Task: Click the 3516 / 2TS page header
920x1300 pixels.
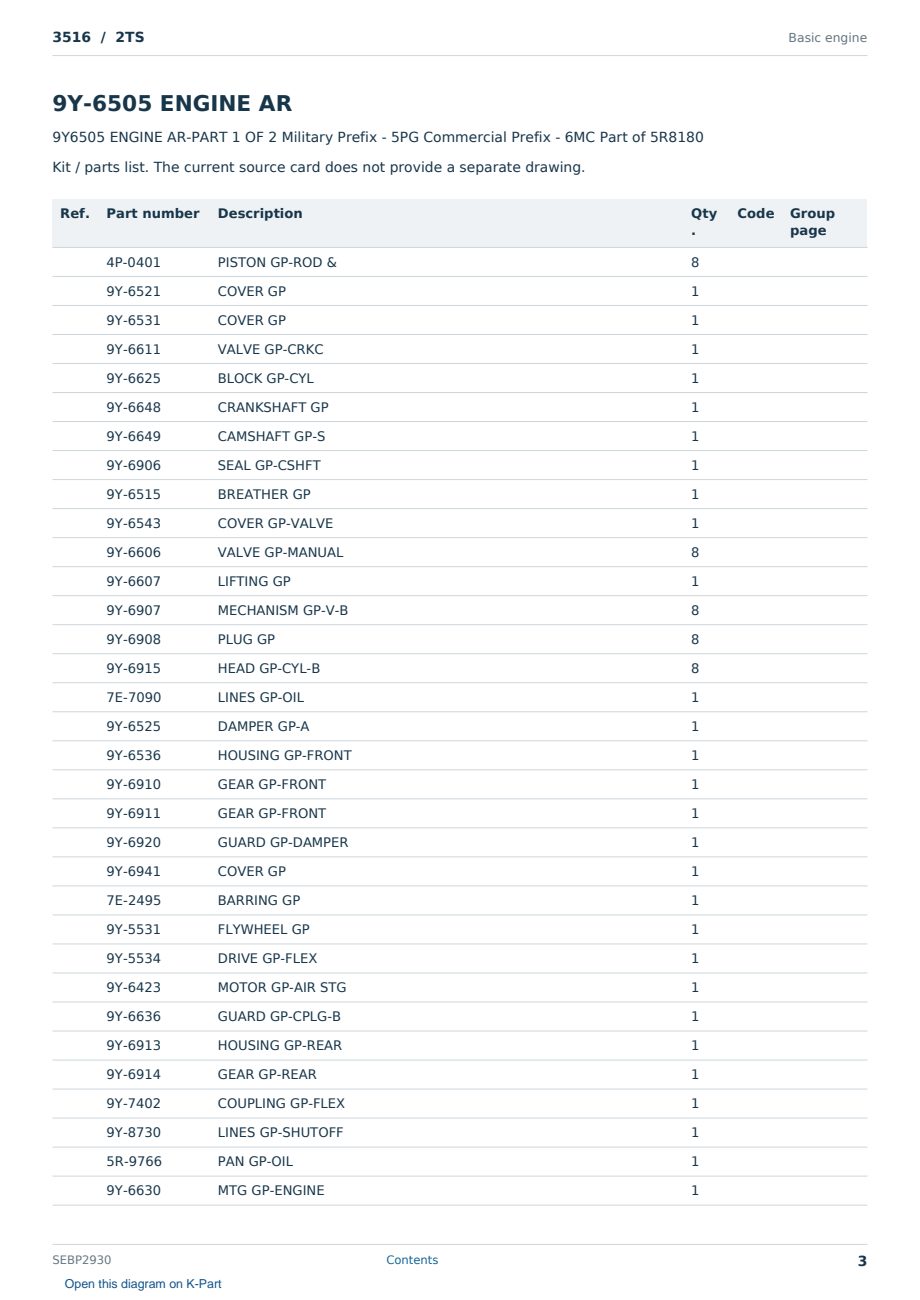Action: [x=98, y=37]
